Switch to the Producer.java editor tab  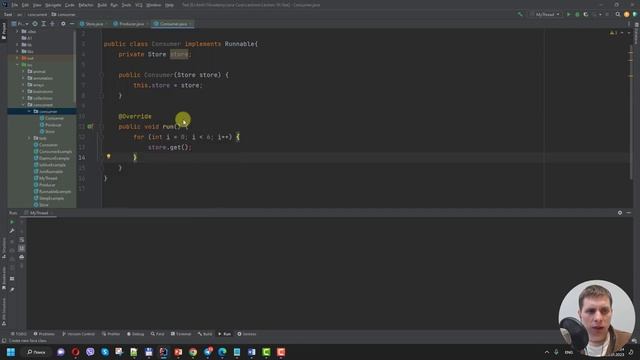pyautogui.click(x=129, y=24)
